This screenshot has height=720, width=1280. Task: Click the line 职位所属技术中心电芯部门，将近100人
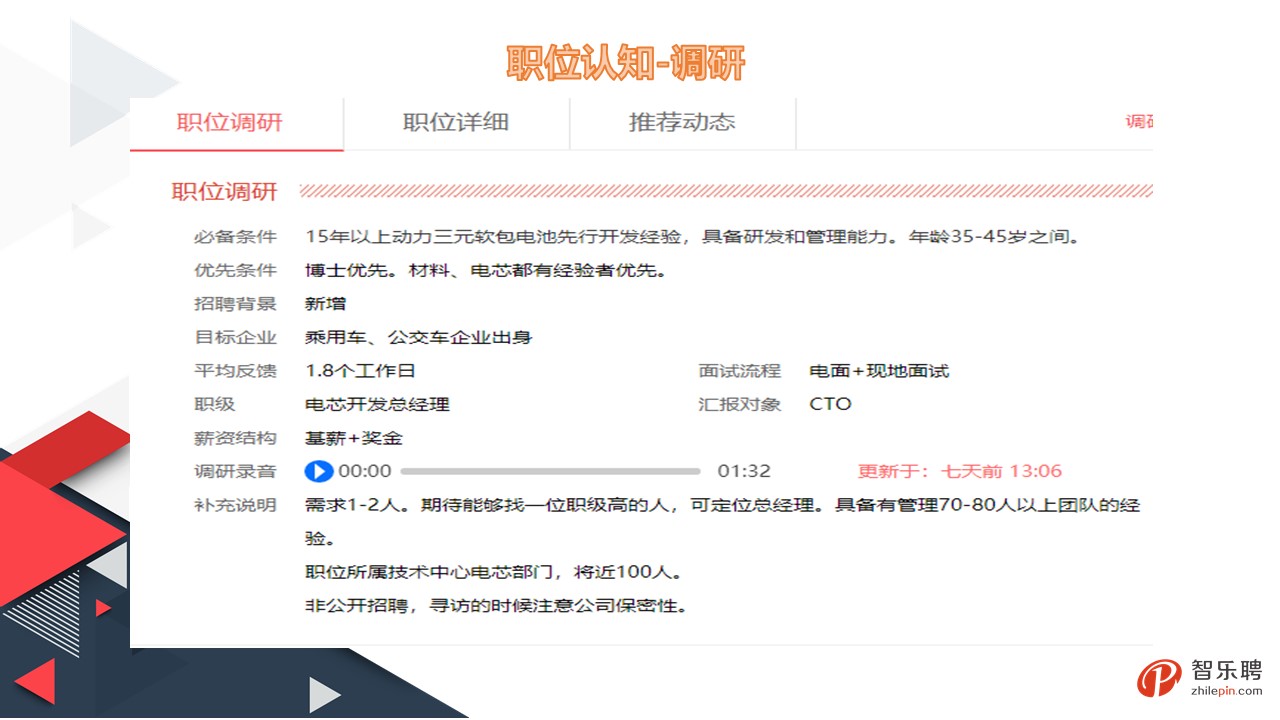point(494,573)
